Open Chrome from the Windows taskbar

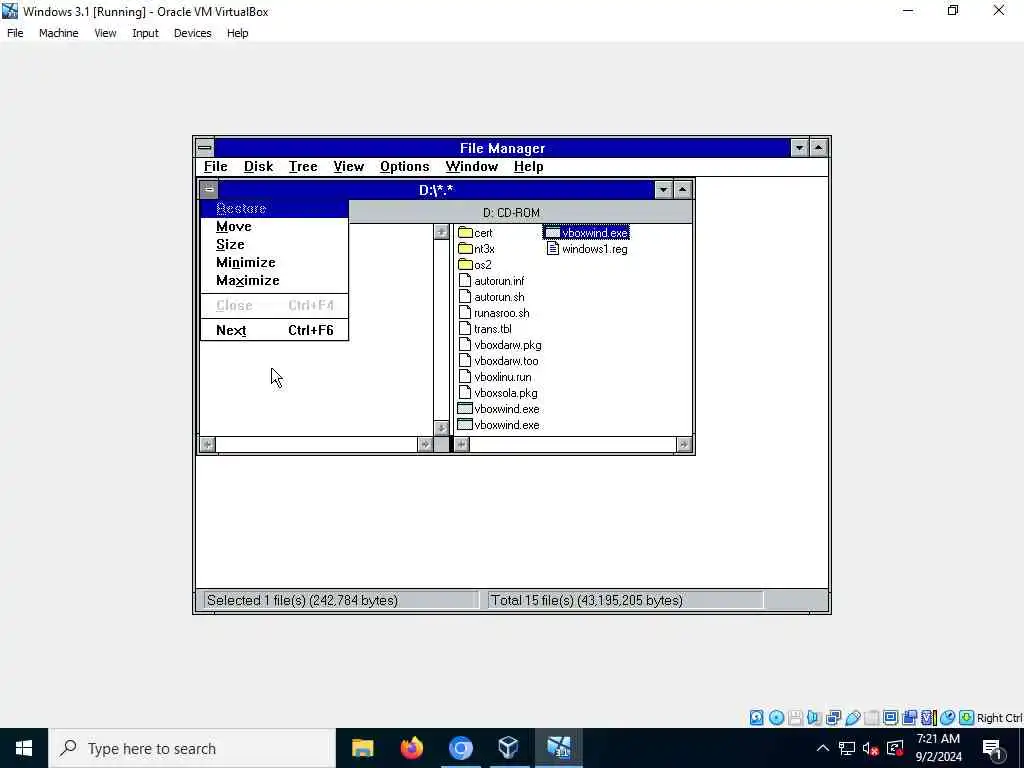460,748
